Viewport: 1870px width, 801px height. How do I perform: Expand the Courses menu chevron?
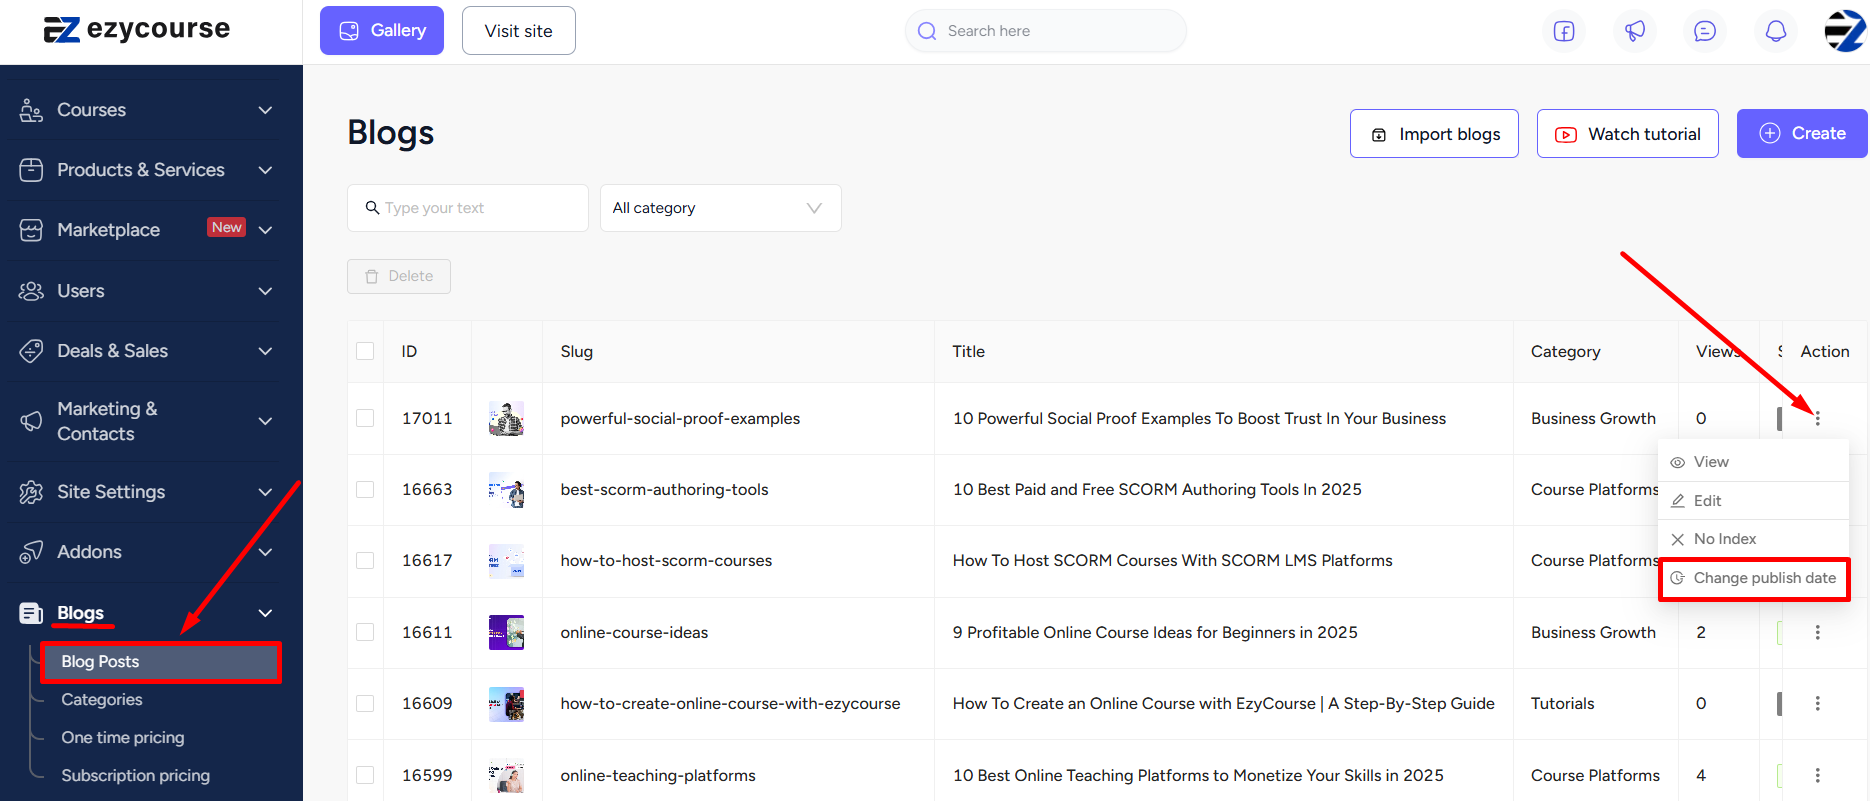(x=265, y=110)
